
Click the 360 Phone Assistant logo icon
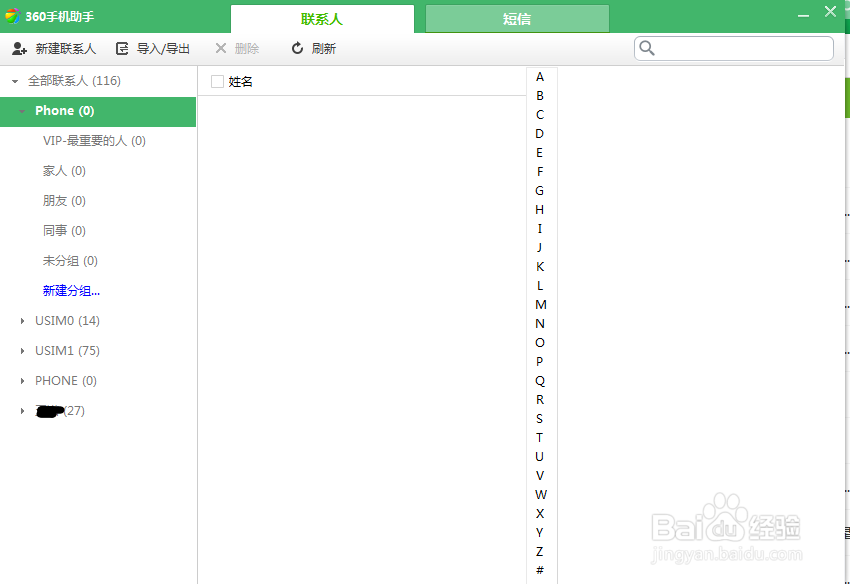tap(12, 16)
